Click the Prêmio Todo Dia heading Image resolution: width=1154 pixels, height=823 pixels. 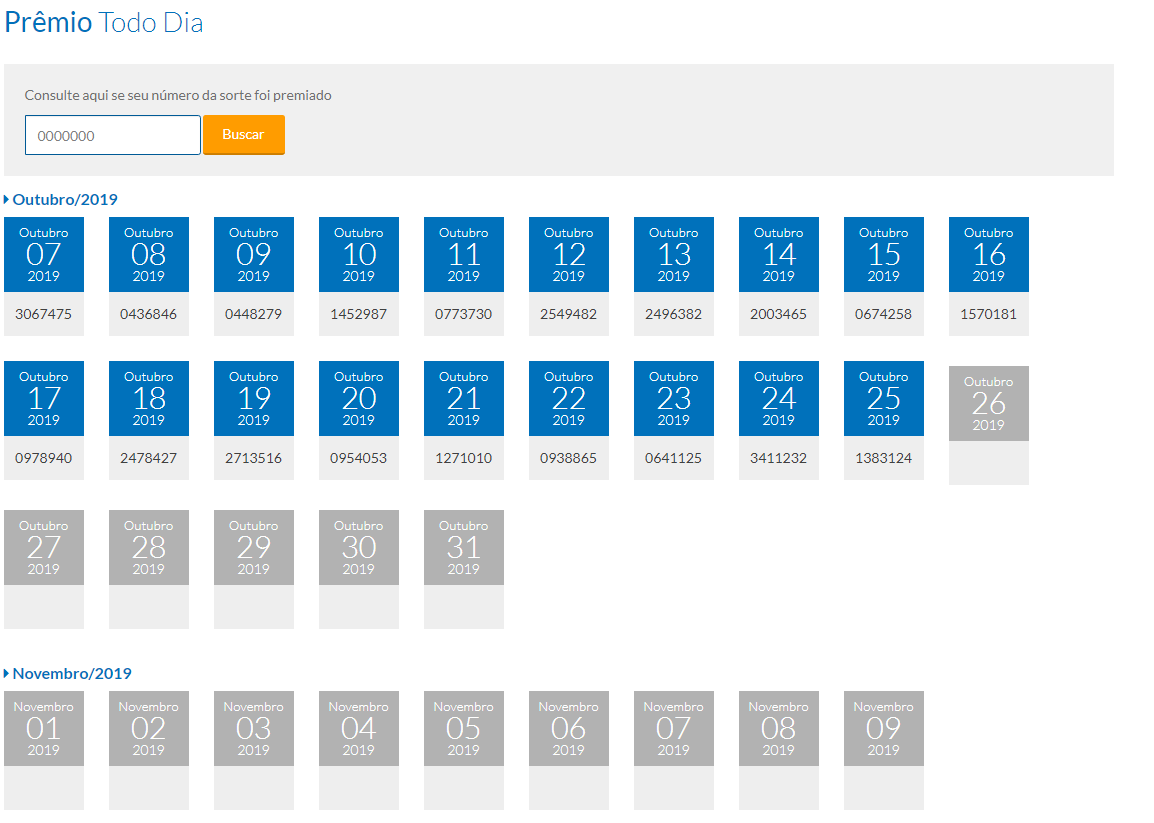(x=104, y=22)
